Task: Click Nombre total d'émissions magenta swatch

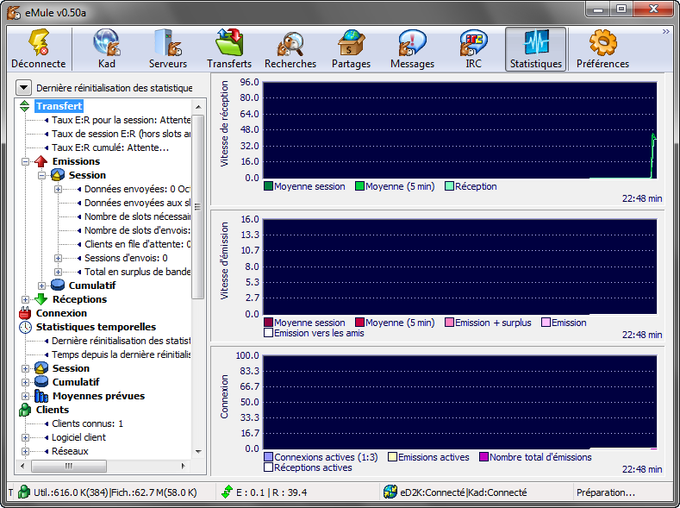Action: pos(484,457)
